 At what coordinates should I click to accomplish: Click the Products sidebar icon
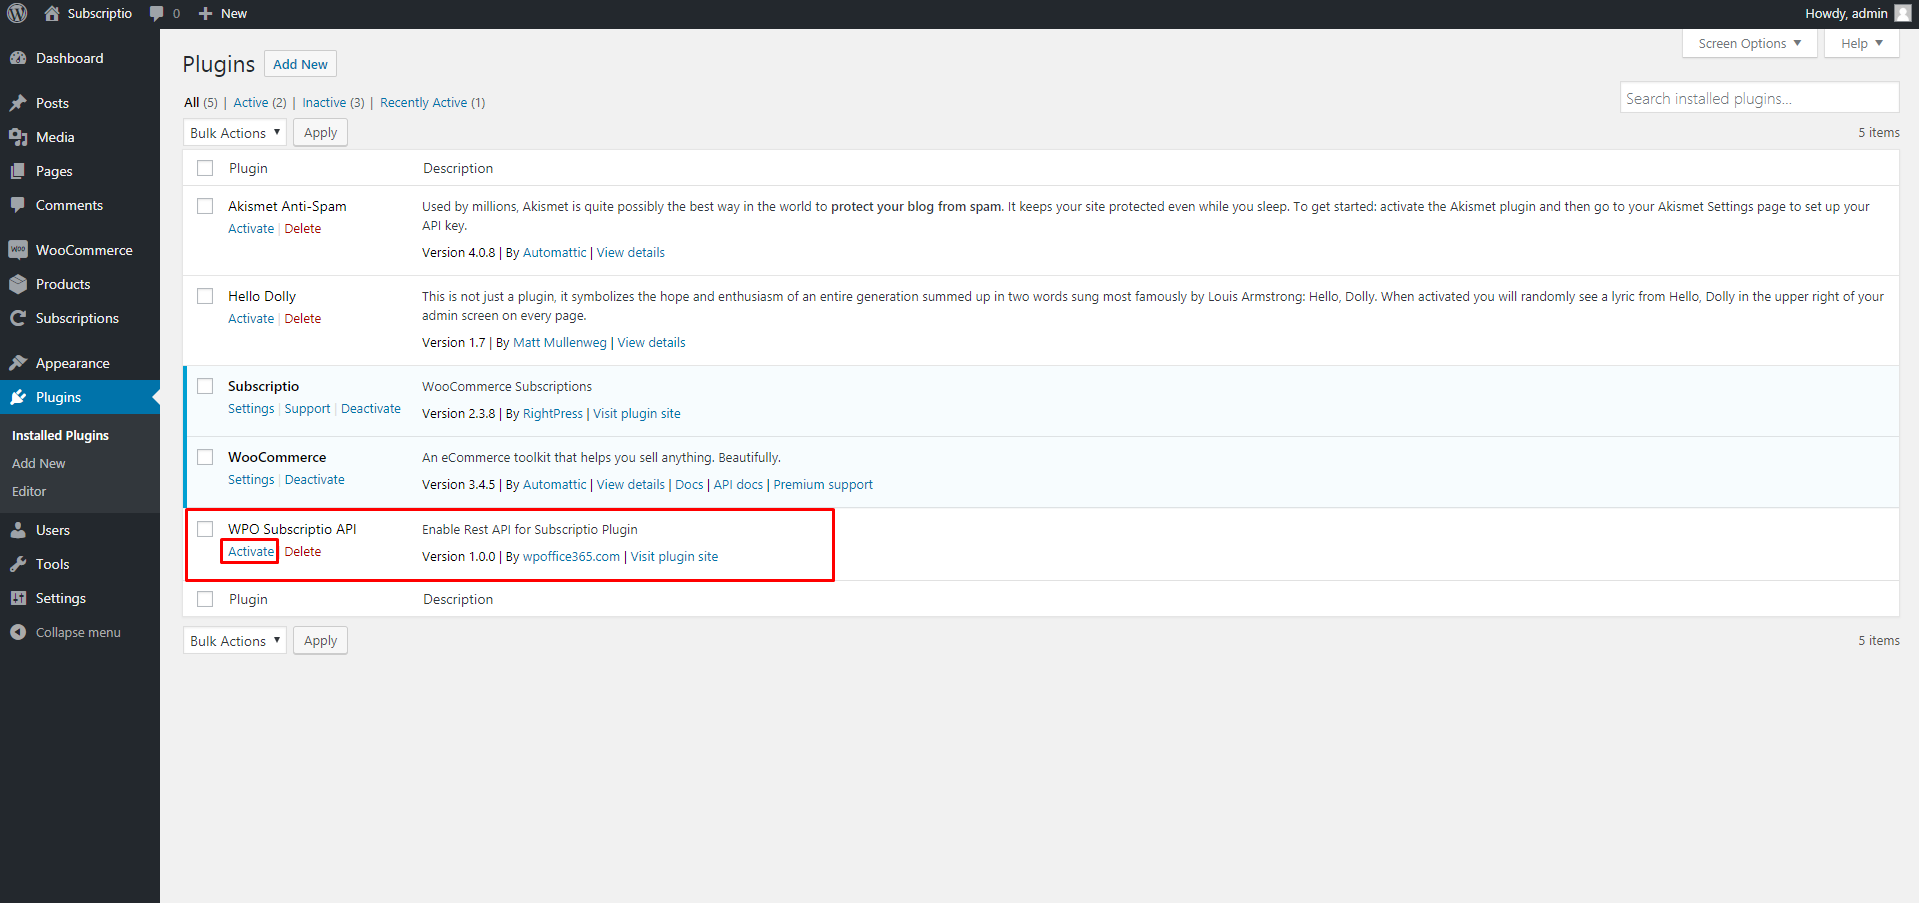(19, 283)
